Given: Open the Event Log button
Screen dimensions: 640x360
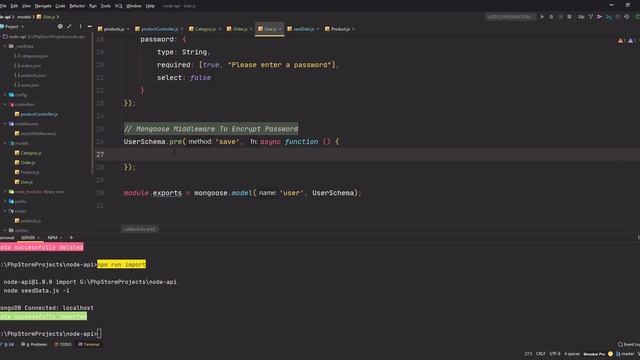Looking at the screenshot, I should [x=629, y=344].
